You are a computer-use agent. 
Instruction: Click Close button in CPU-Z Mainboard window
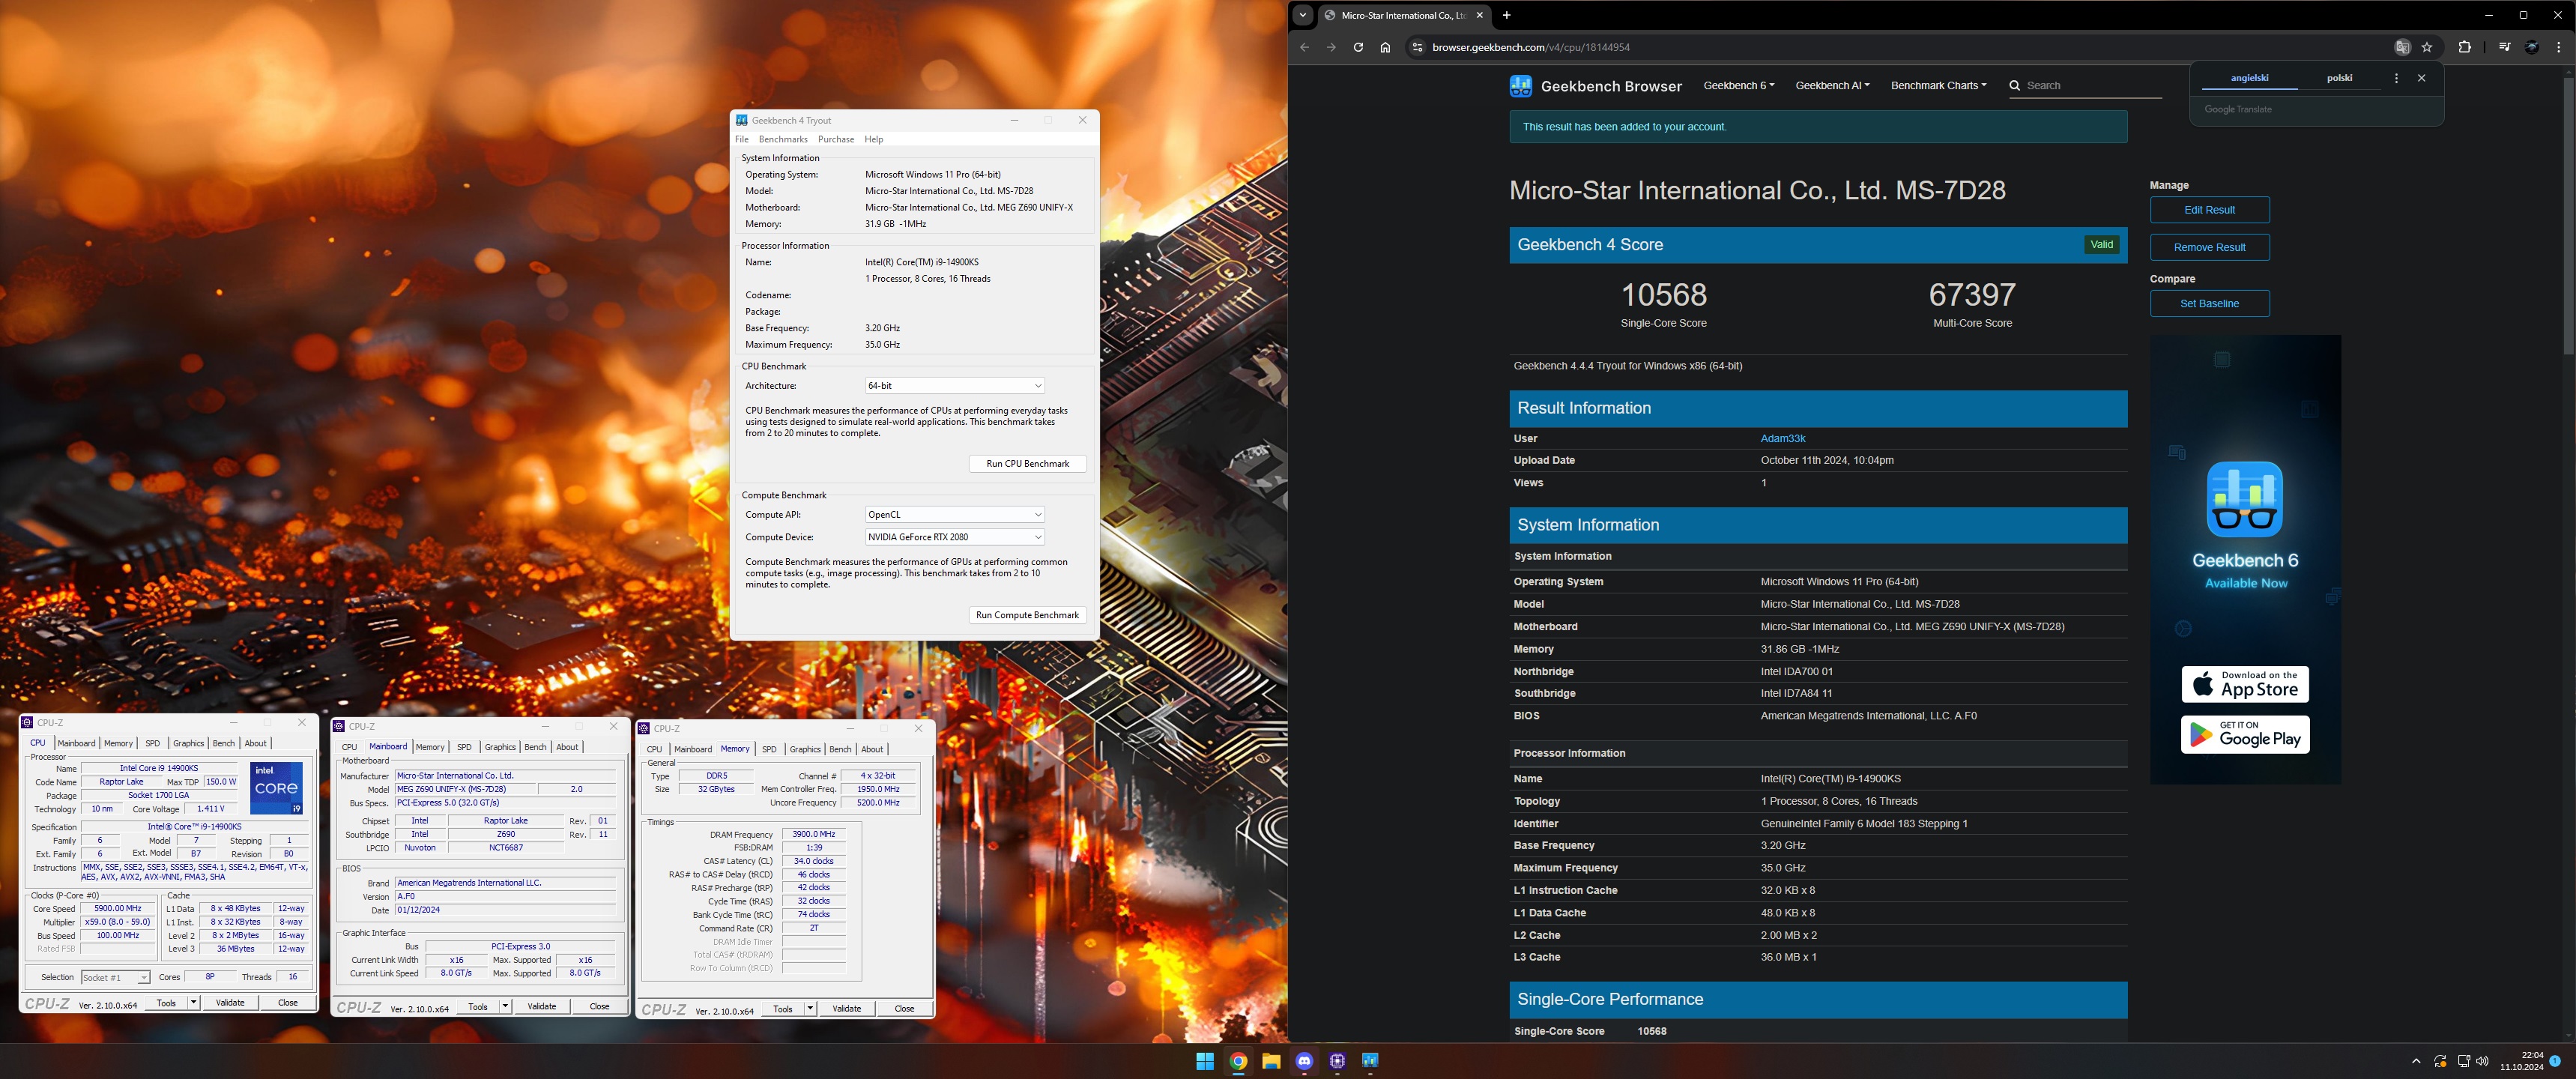pyautogui.click(x=599, y=1006)
